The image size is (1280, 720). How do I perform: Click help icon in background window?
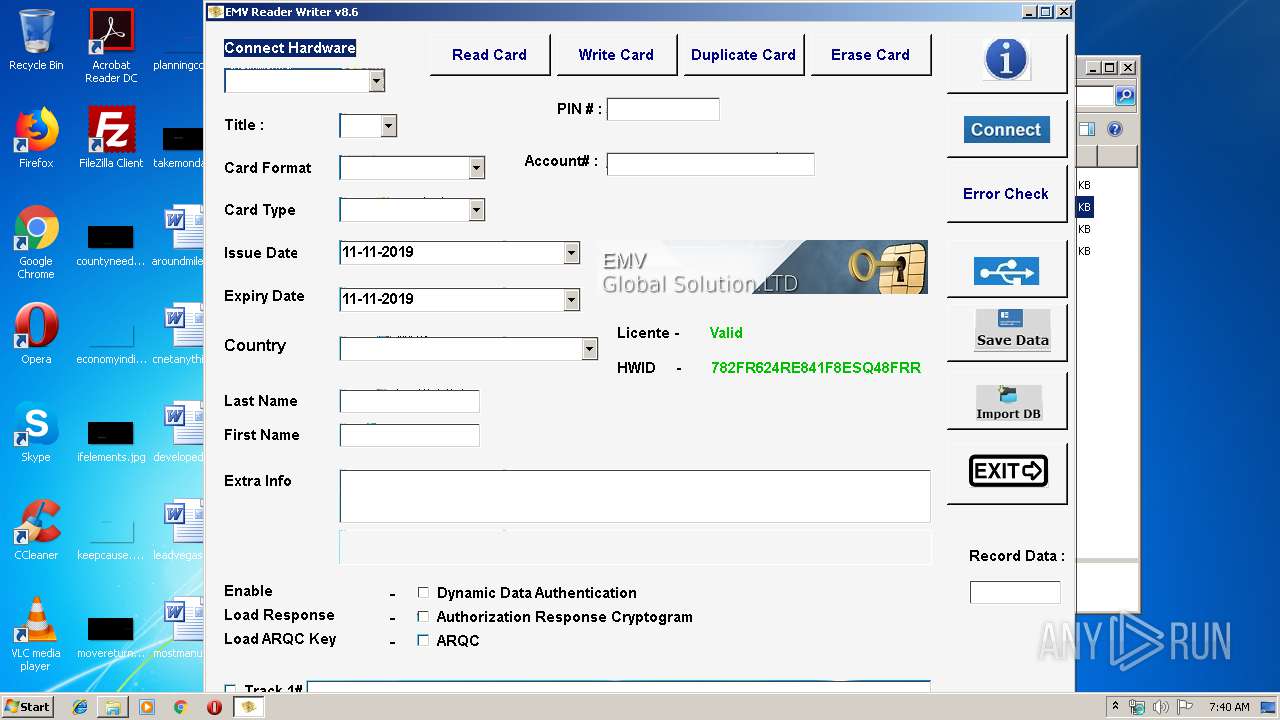1115,129
